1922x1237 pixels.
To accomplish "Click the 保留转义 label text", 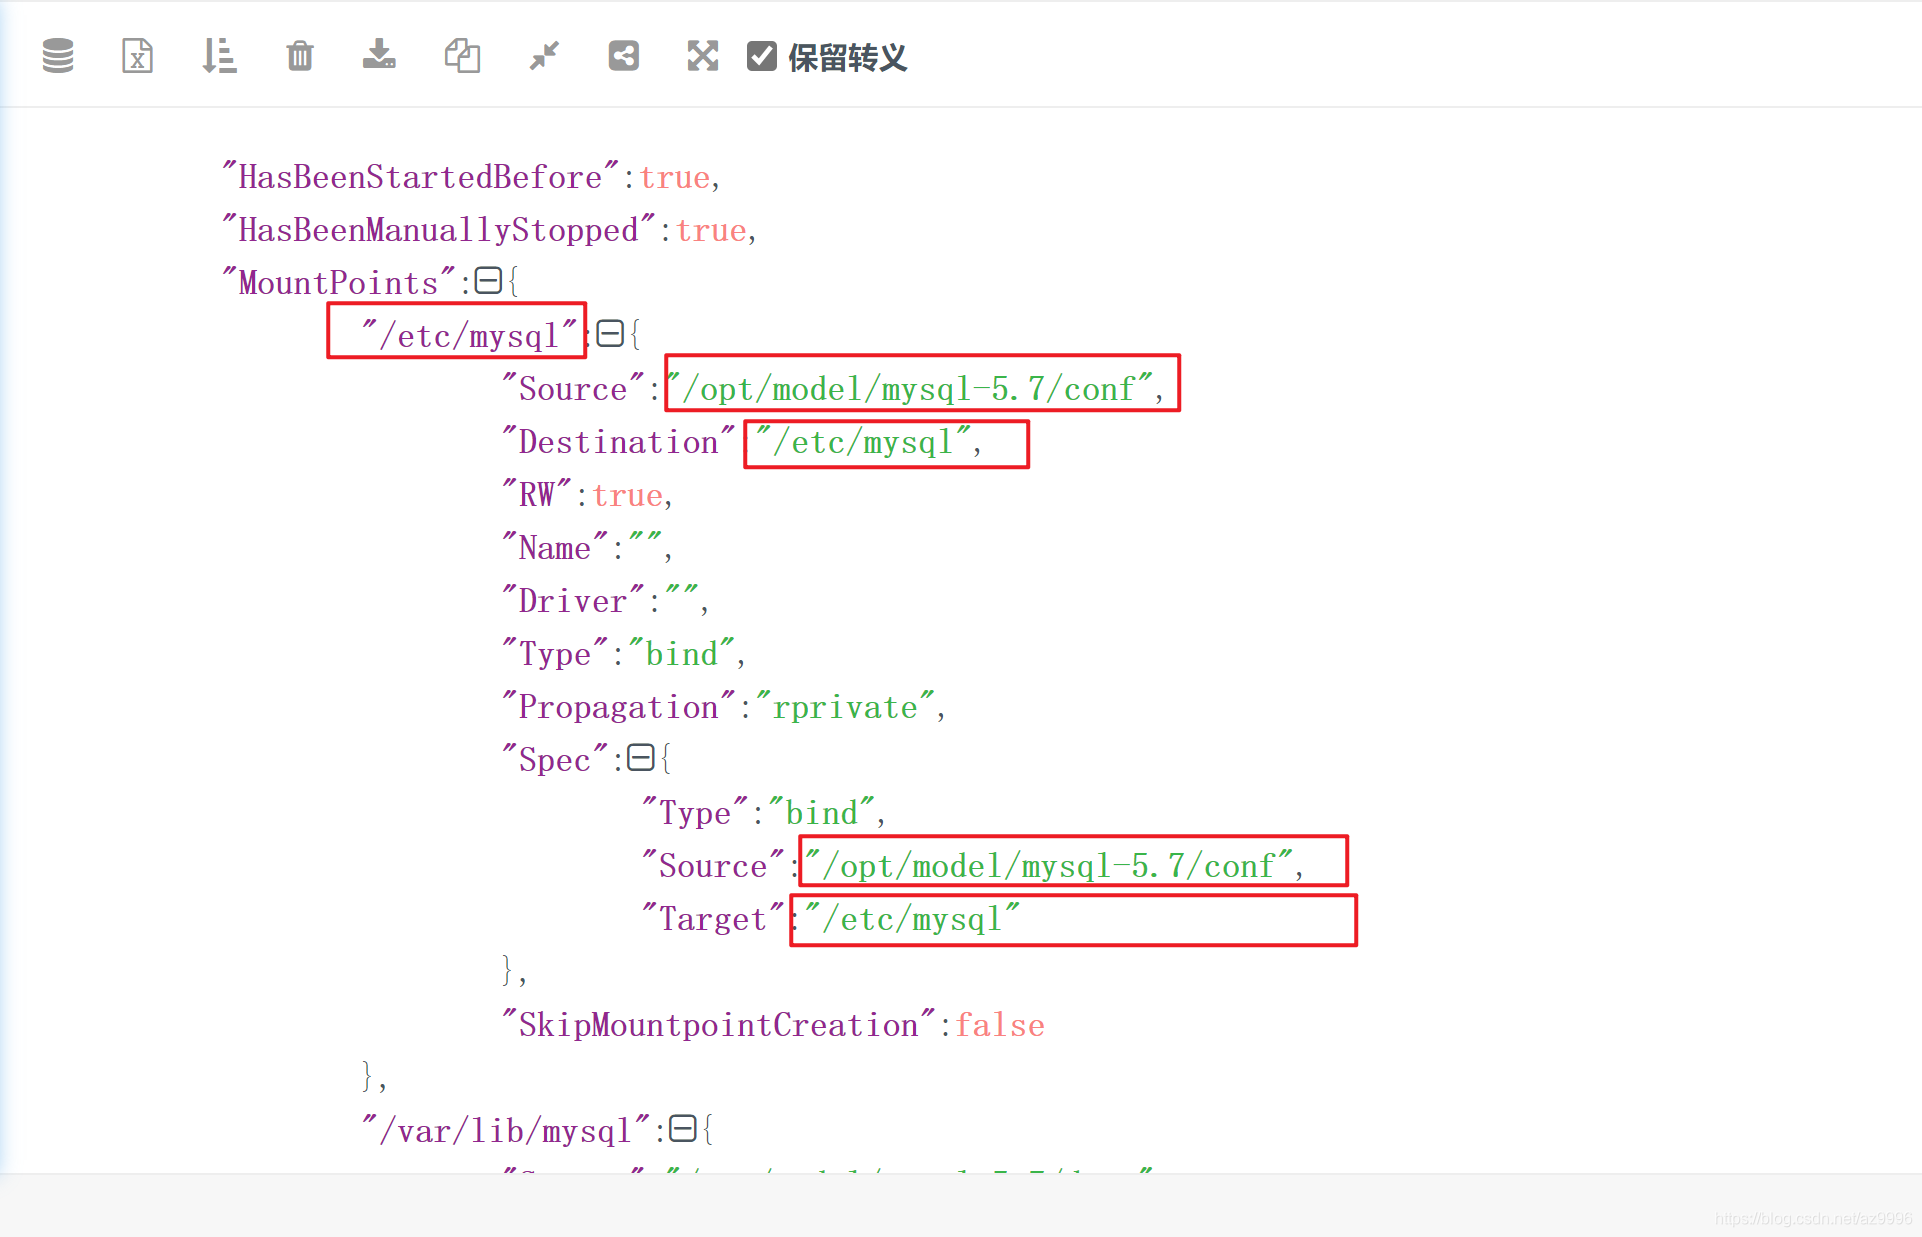I will tap(847, 57).
